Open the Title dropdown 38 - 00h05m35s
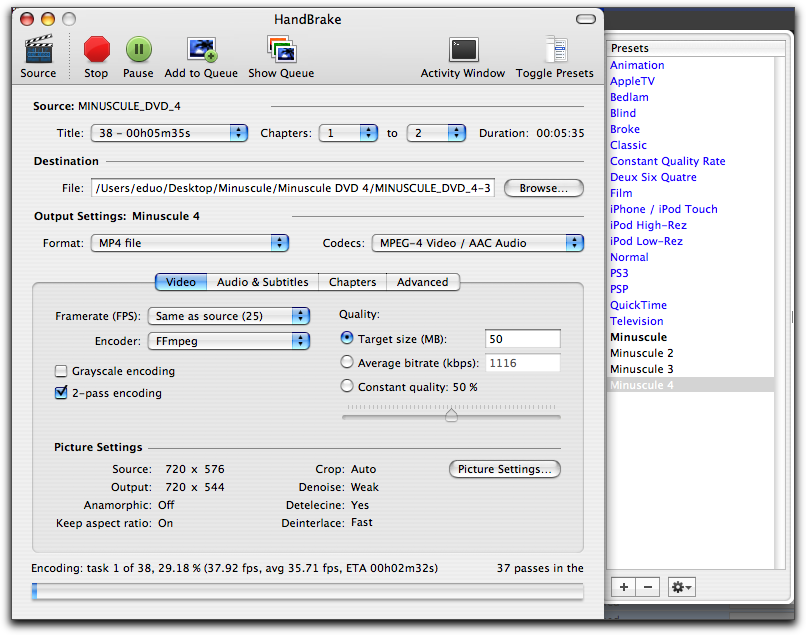Viewport: 806px width, 635px height. pyautogui.click(x=169, y=133)
